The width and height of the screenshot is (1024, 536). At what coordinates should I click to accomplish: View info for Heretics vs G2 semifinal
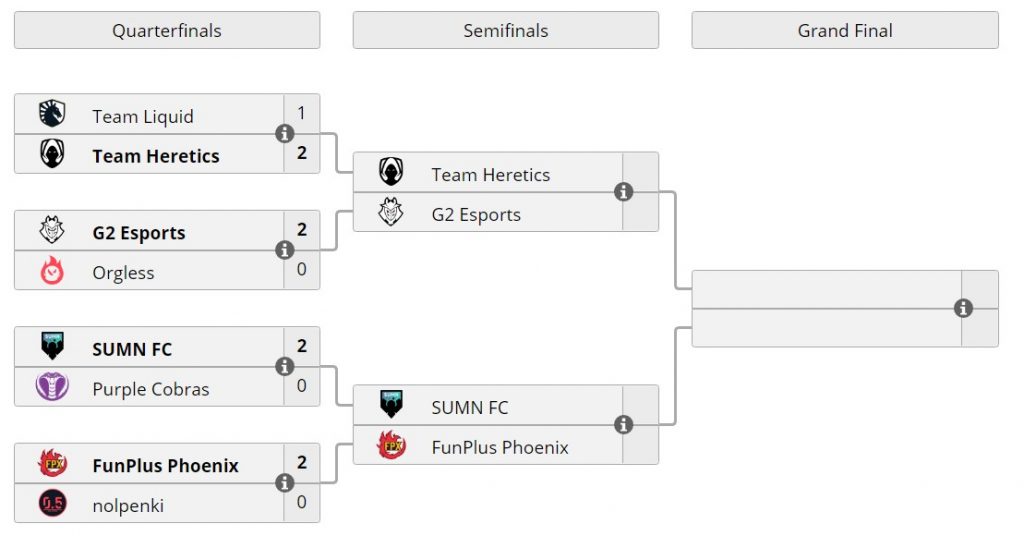coord(624,192)
